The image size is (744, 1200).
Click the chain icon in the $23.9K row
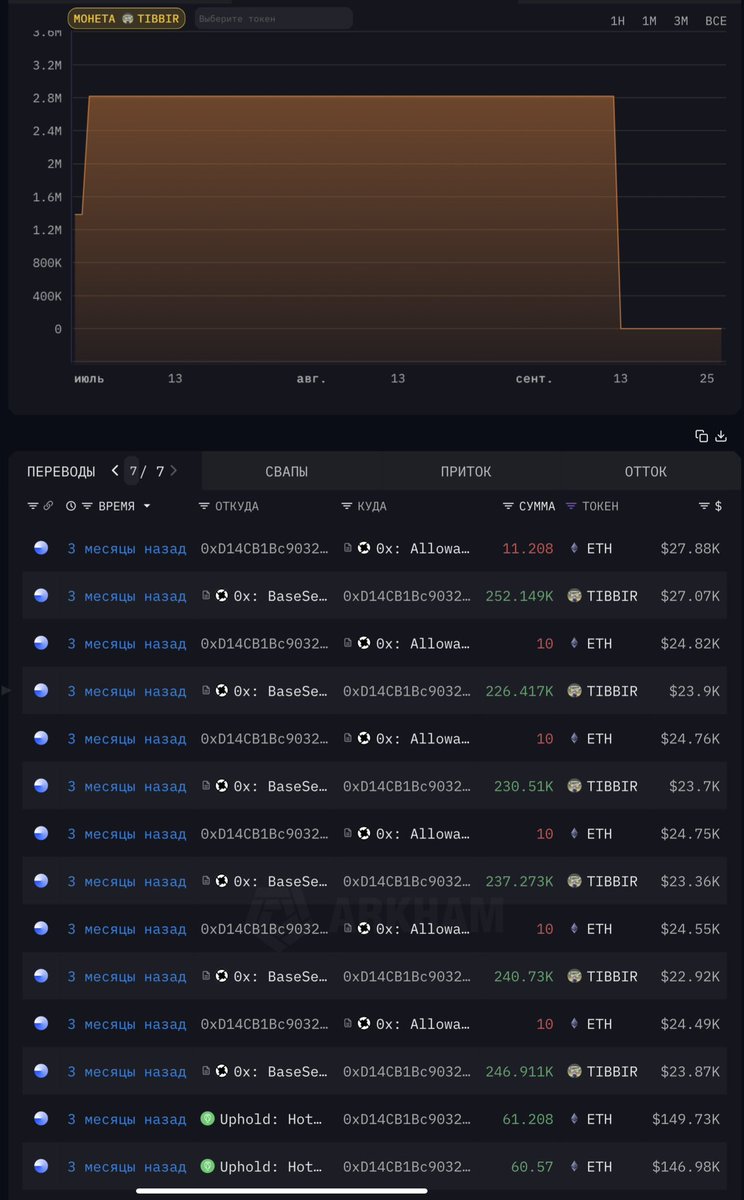[x=41, y=691]
